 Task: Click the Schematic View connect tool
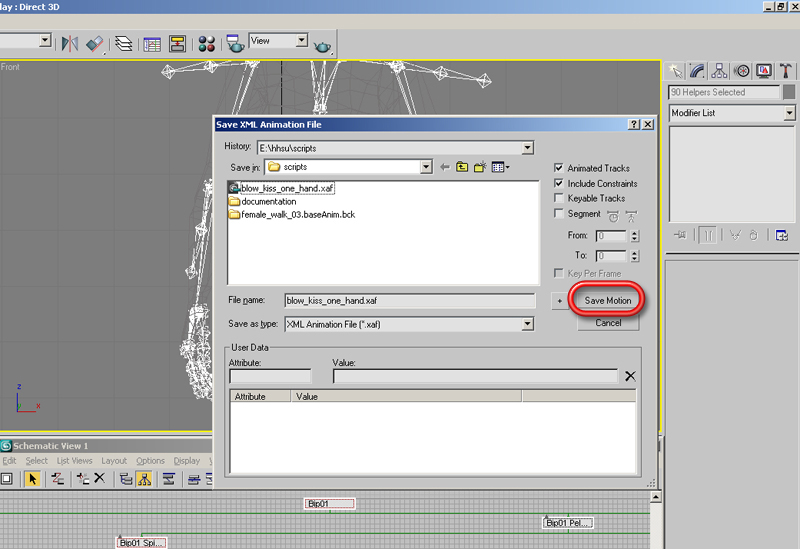click(x=58, y=479)
